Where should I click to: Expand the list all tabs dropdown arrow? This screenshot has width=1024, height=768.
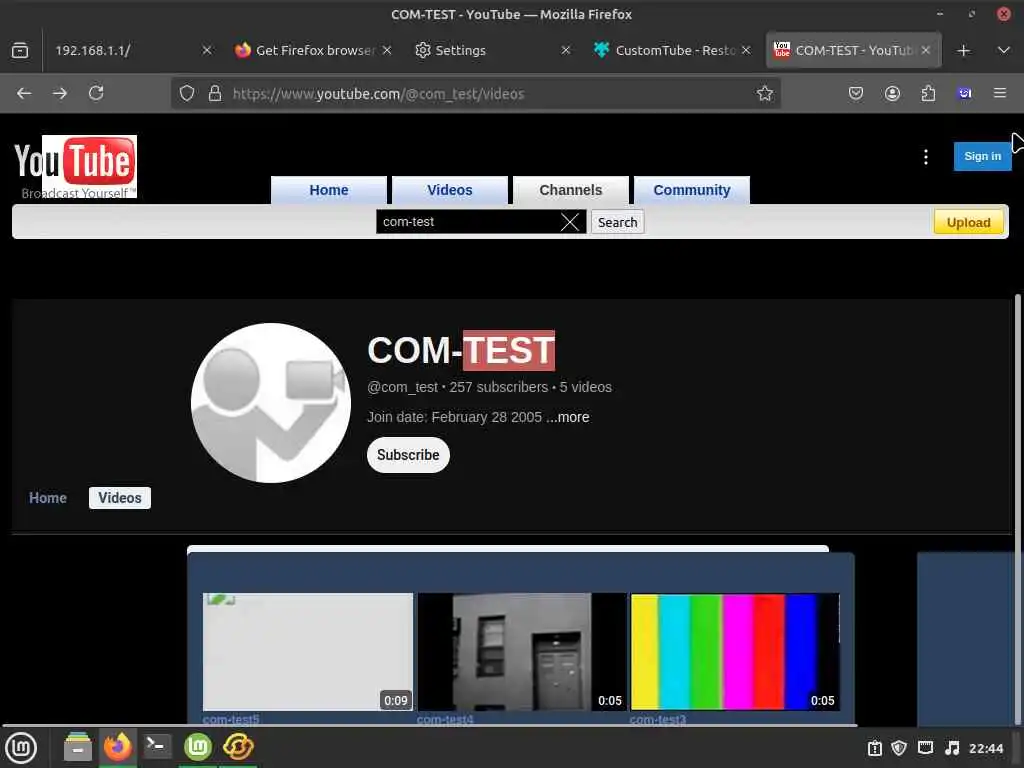pos(1004,50)
